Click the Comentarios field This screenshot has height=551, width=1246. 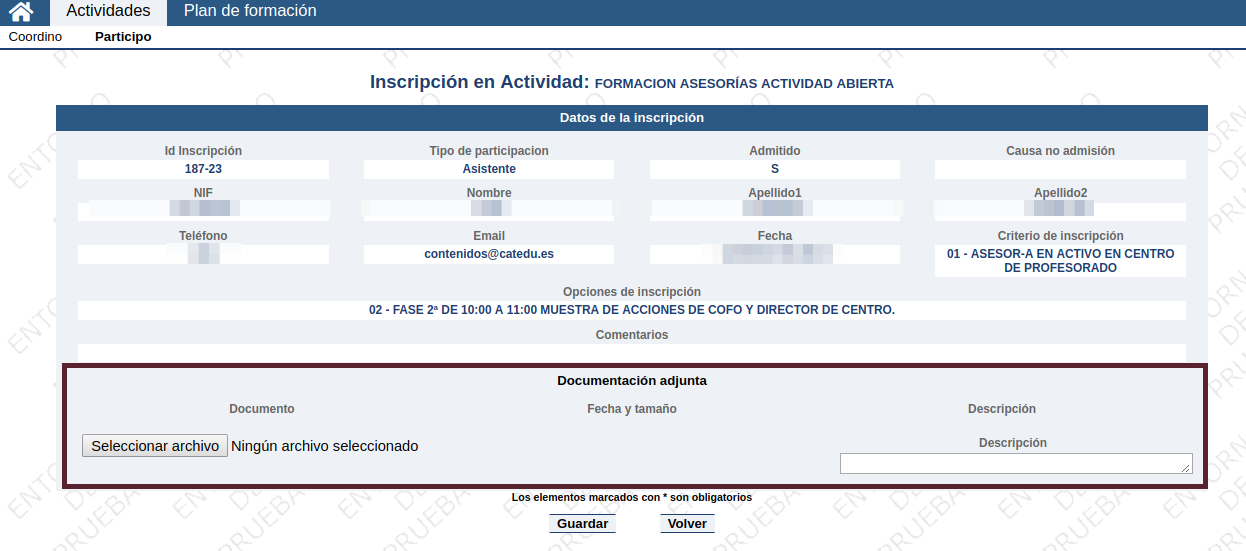[x=632, y=352]
